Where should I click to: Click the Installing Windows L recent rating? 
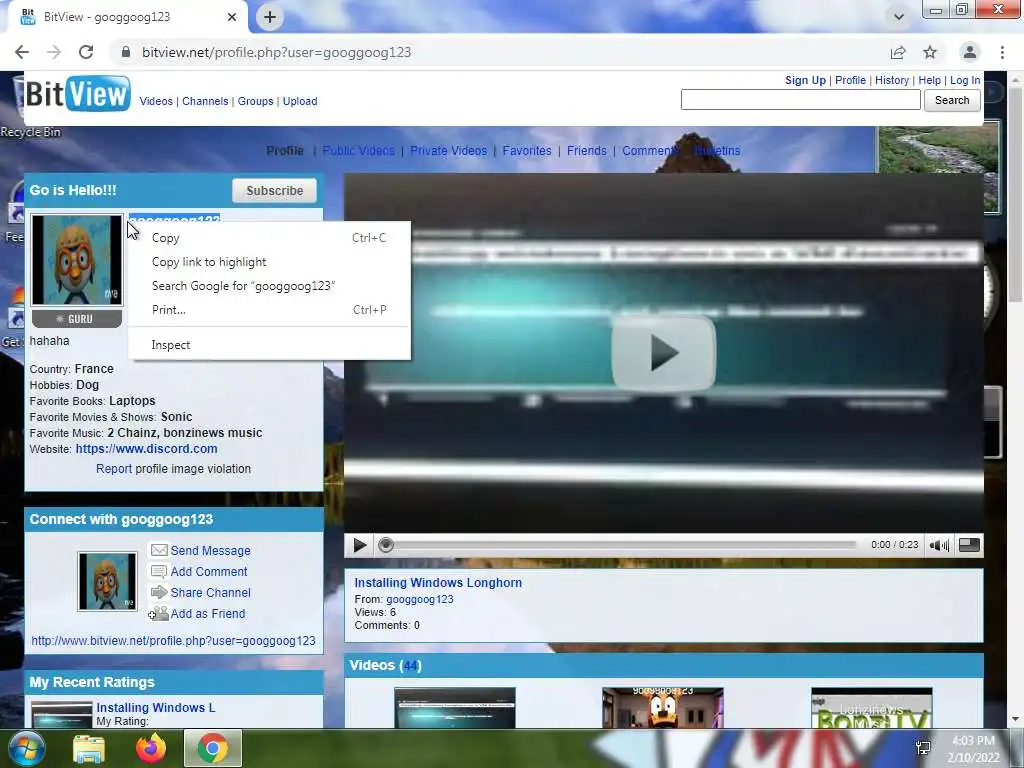point(155,707)
